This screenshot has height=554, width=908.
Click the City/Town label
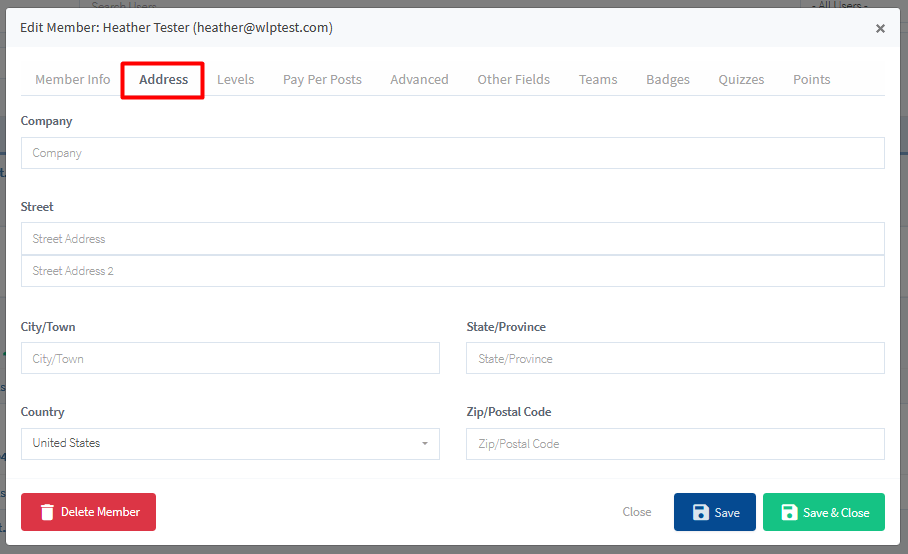click(48, 327)
